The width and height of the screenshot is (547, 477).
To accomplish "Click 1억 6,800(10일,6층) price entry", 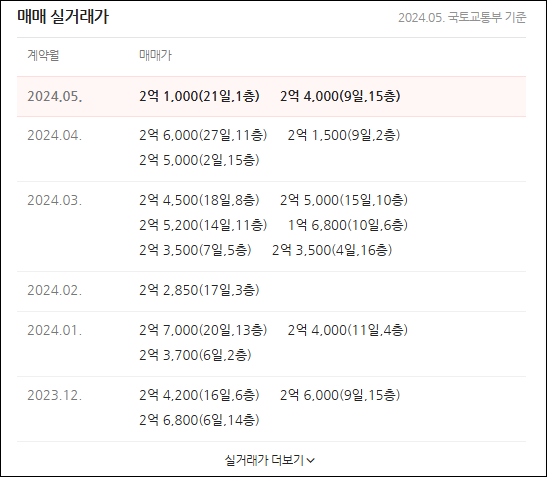I will [x=347, y=225].
